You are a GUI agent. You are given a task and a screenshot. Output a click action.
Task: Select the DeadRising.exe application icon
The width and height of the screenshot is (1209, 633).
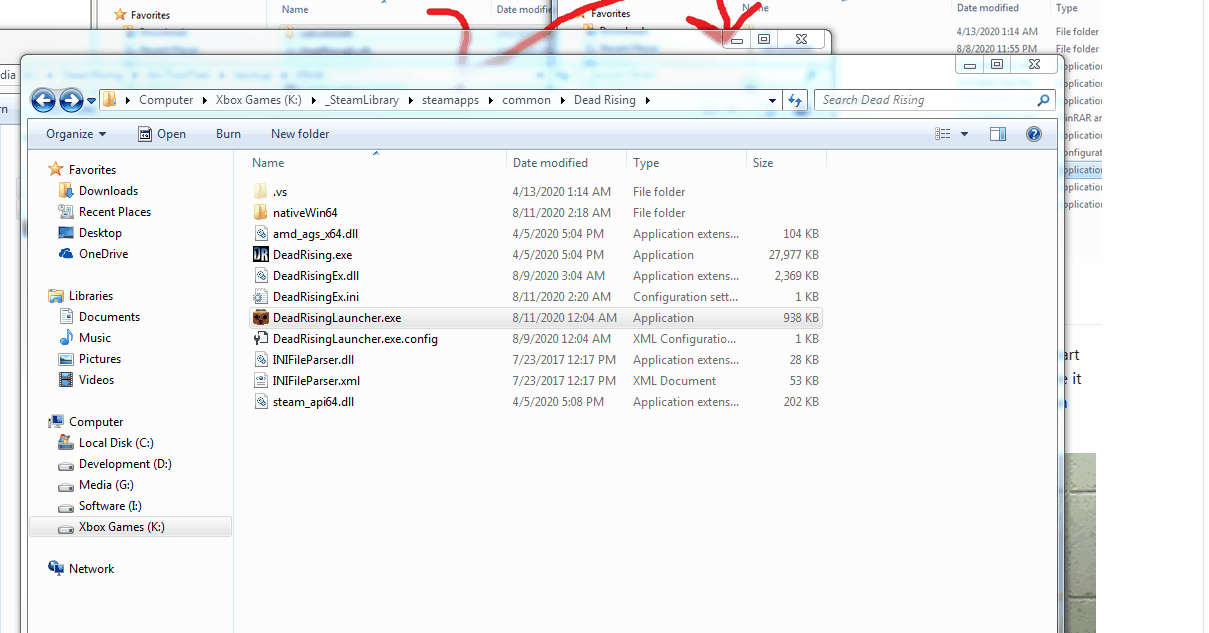(x=261, y=254)
